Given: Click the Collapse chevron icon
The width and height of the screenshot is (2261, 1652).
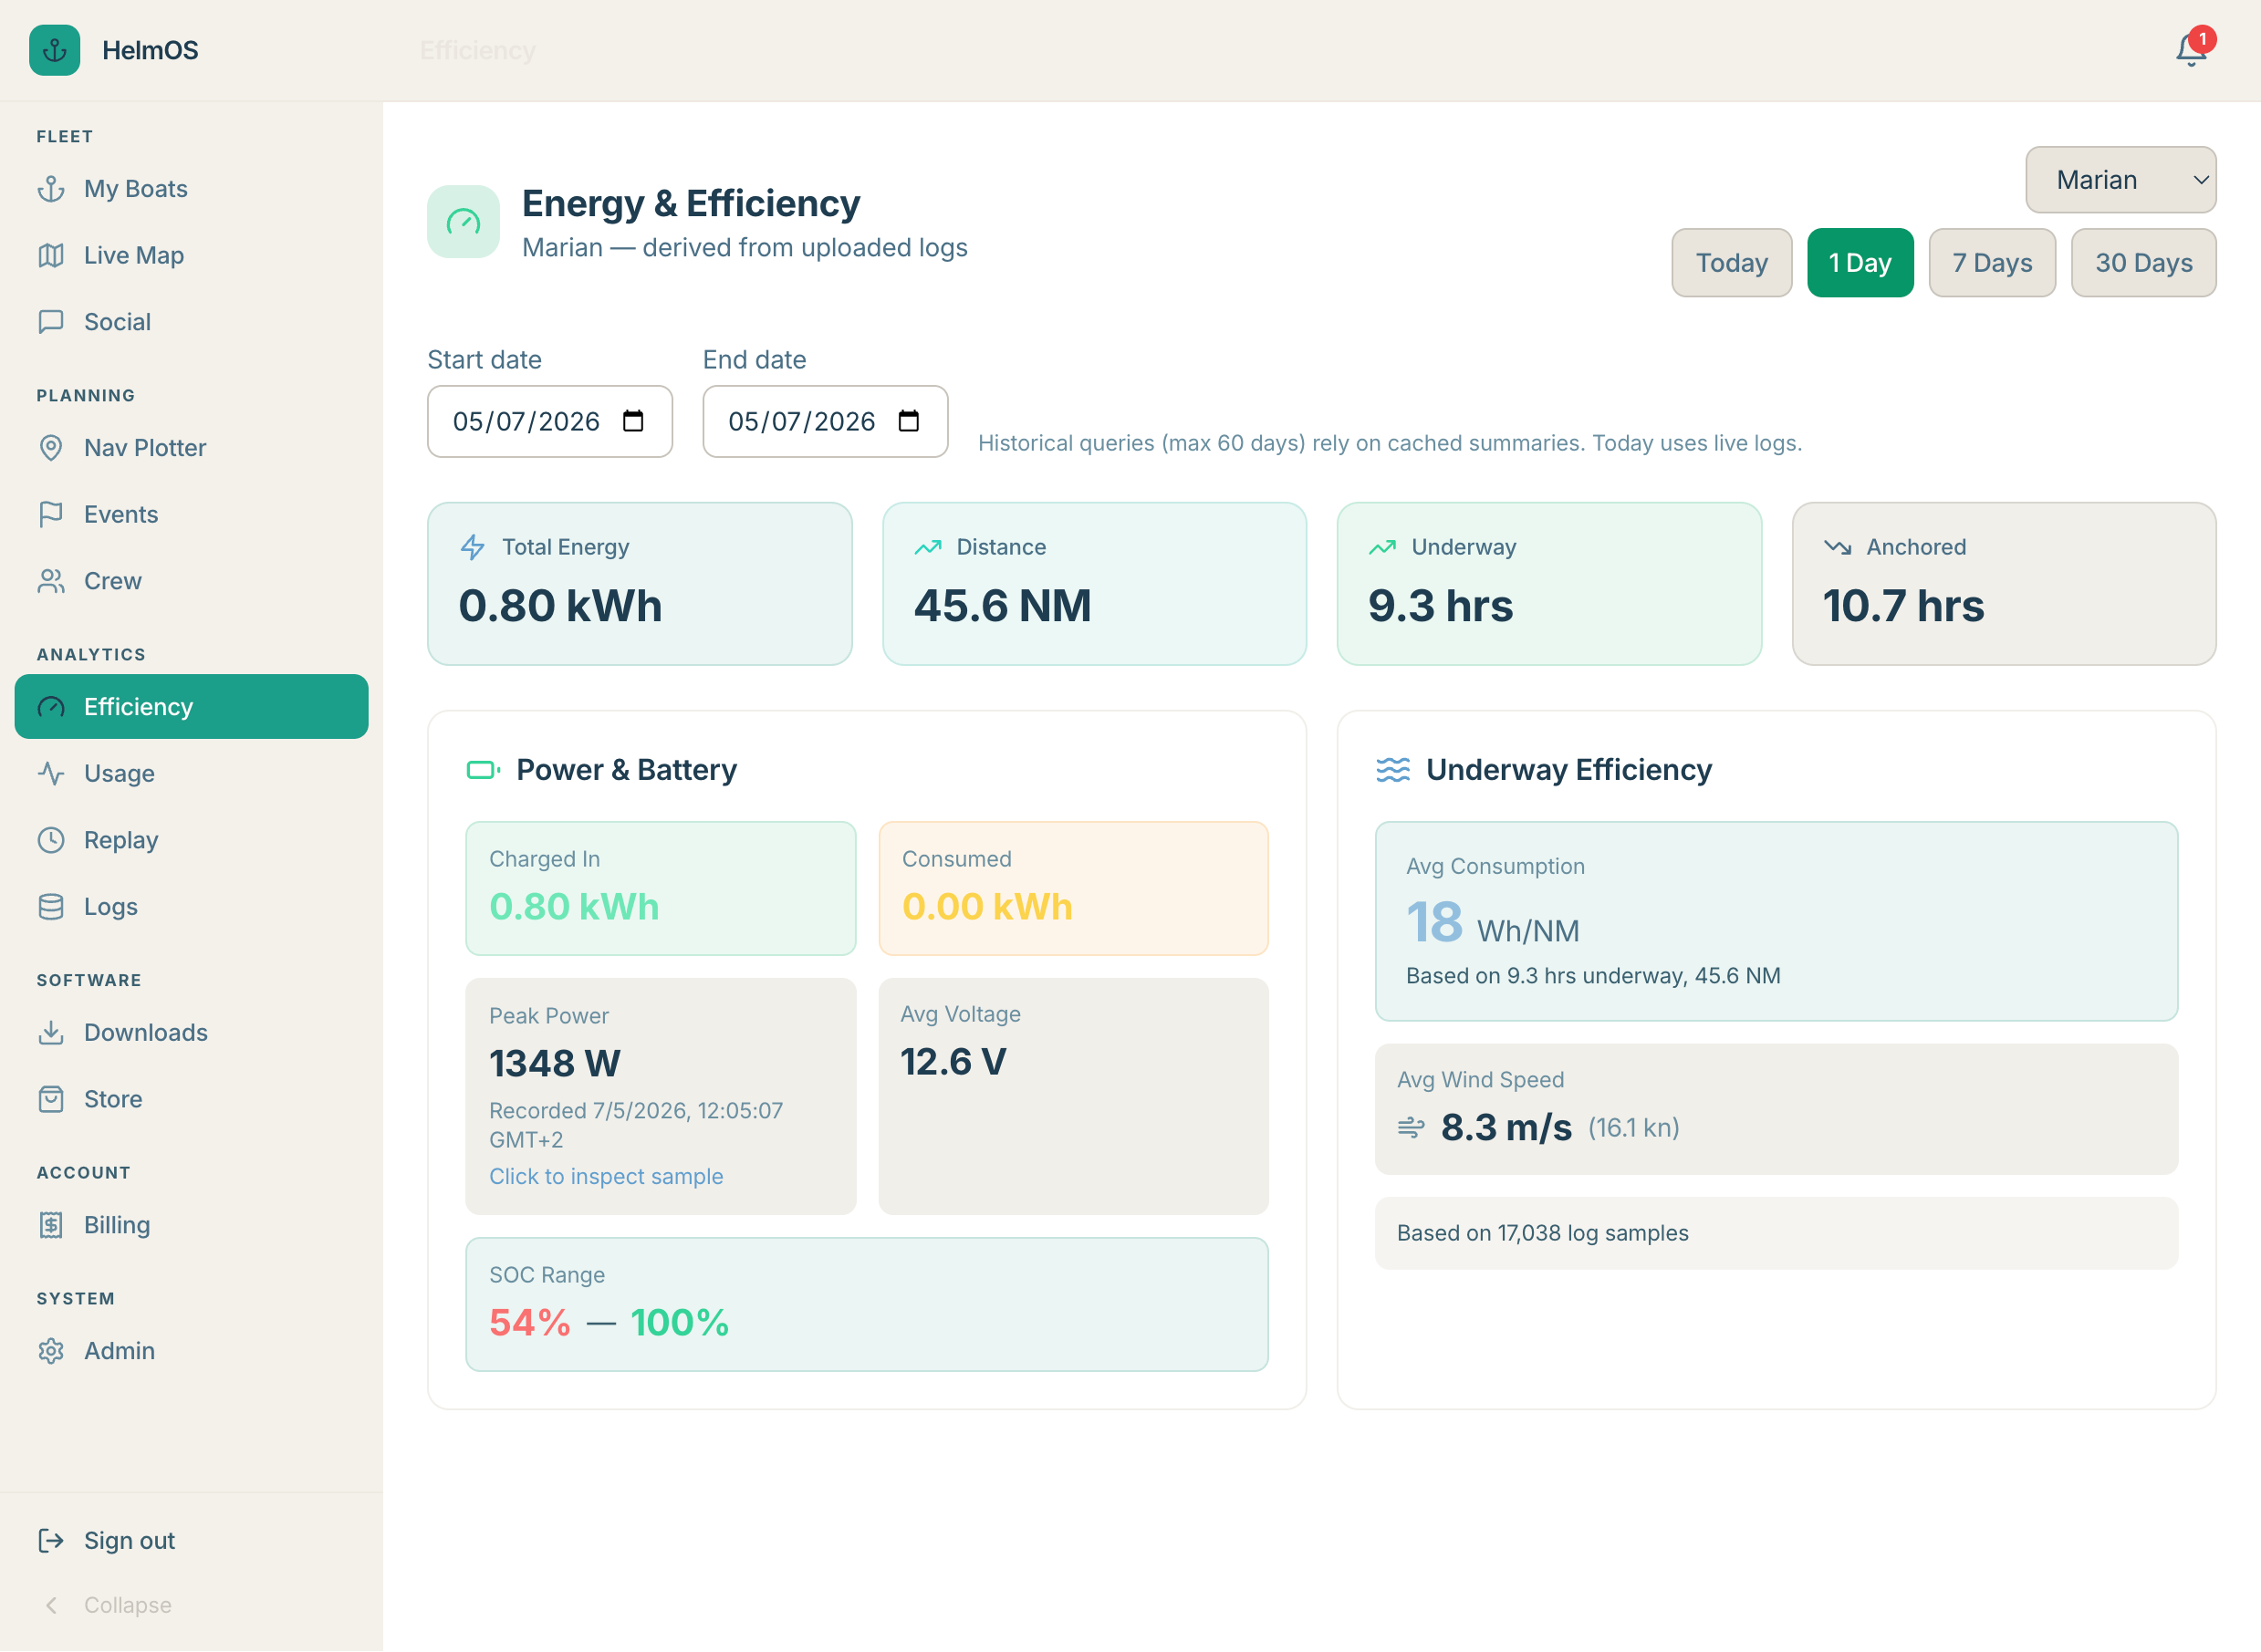Looking at the screenshot, I should coord(51,1605).
